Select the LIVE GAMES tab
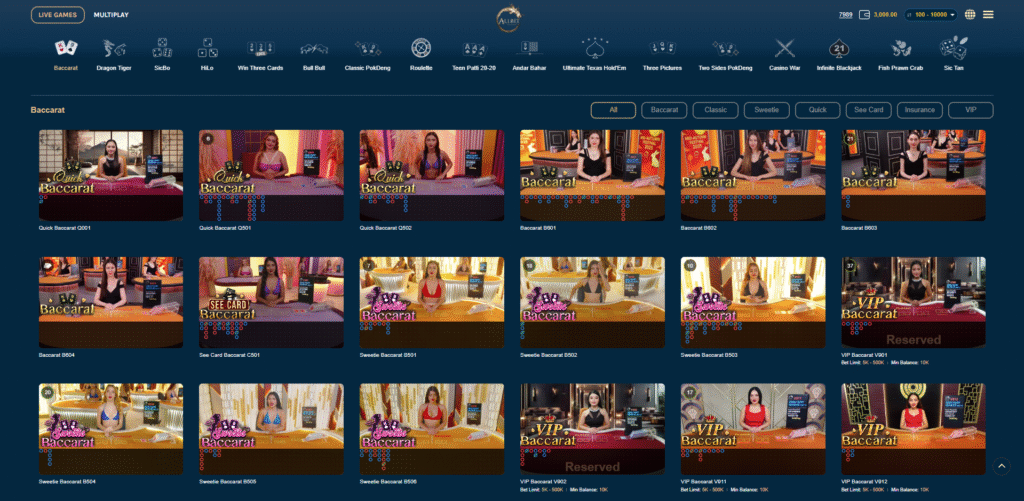Viewport: 1024px width, 501px height. (57, 15)
